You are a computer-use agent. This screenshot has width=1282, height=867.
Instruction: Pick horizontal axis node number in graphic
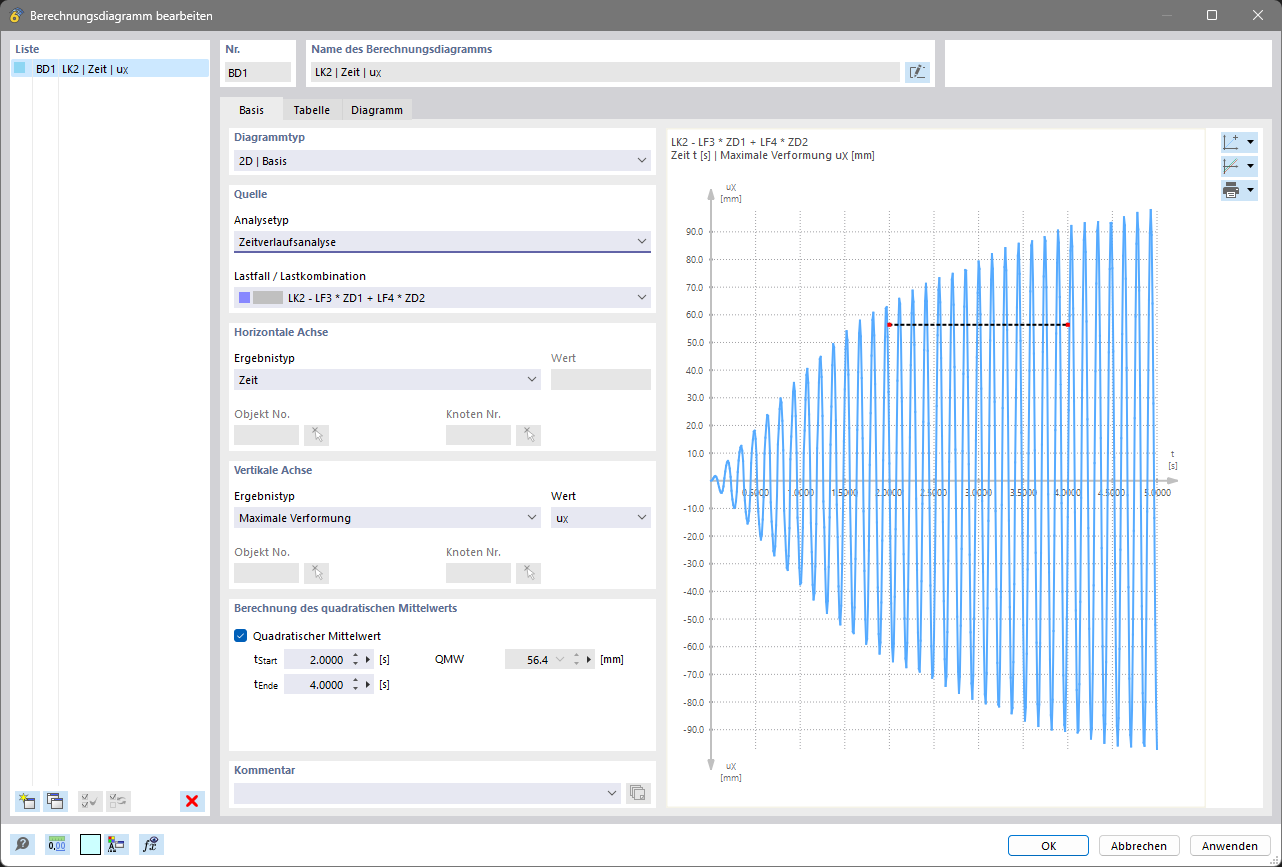[x=529, y=435]
